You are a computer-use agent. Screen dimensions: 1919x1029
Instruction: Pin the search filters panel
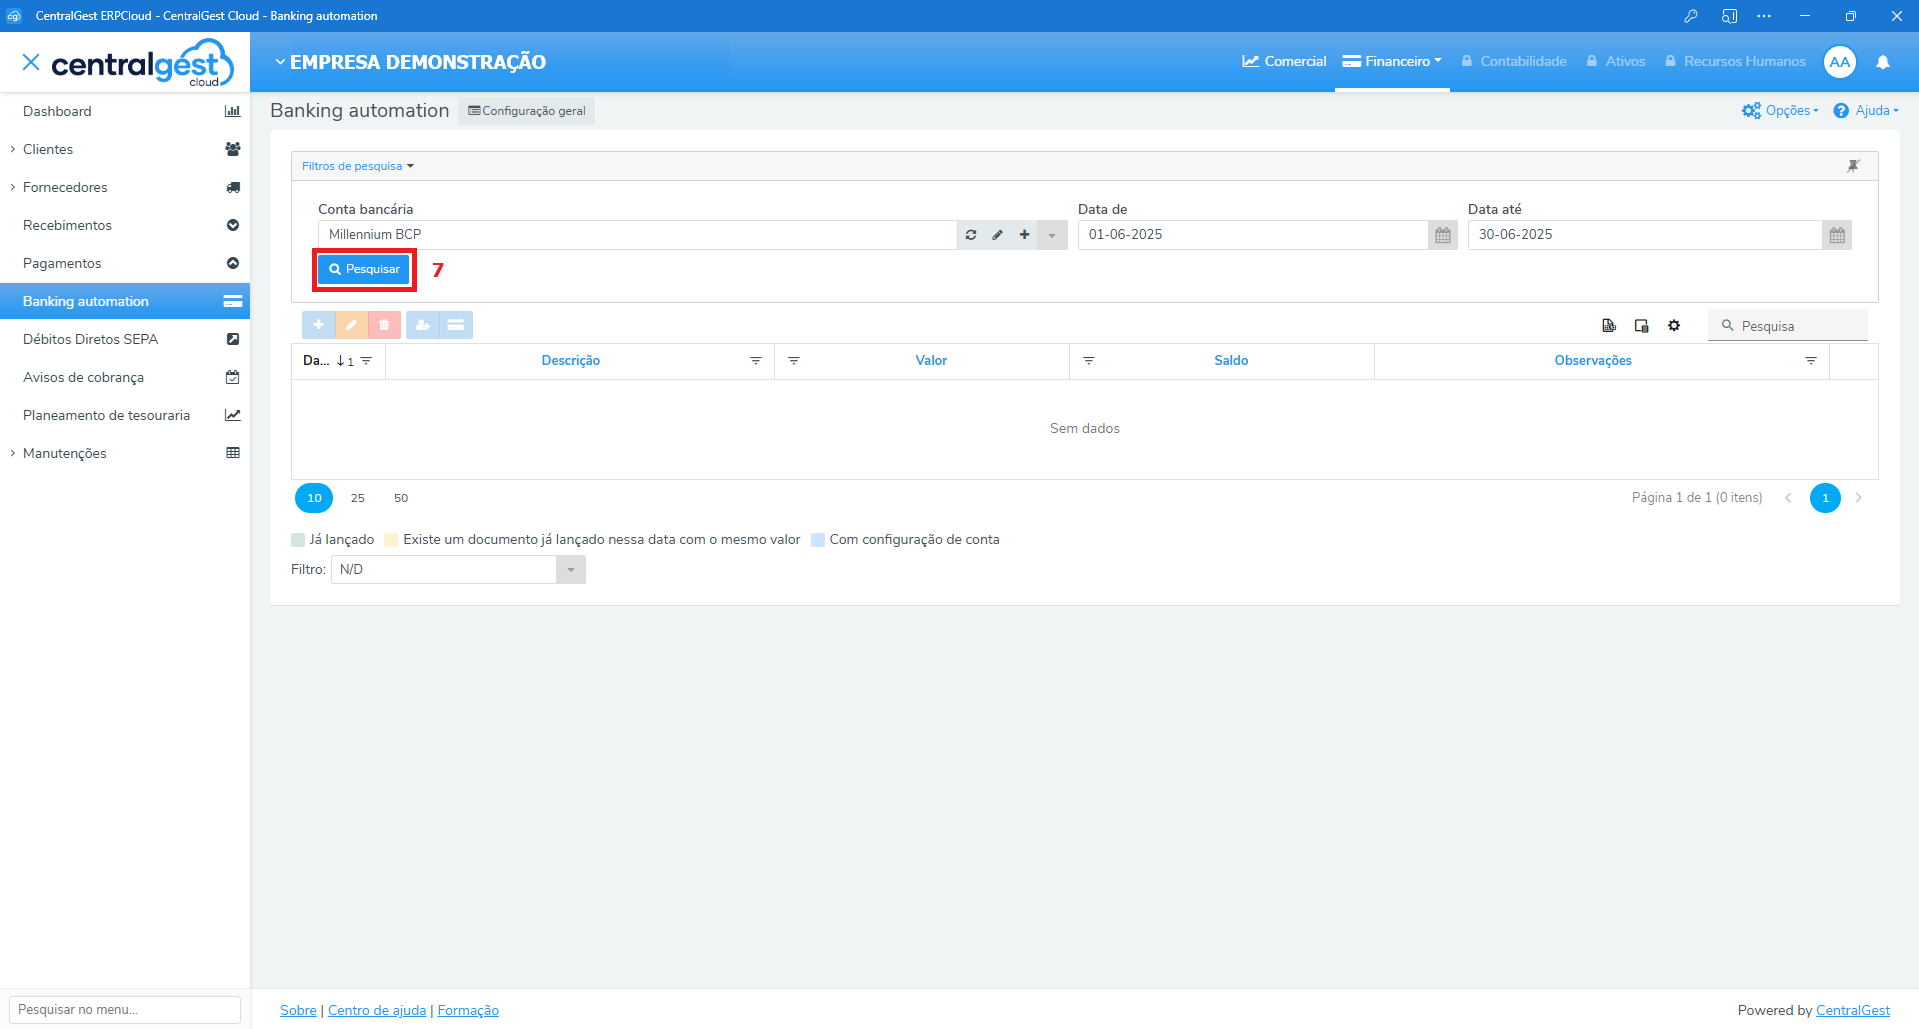pyautogui.click(x=1853, y=166)
